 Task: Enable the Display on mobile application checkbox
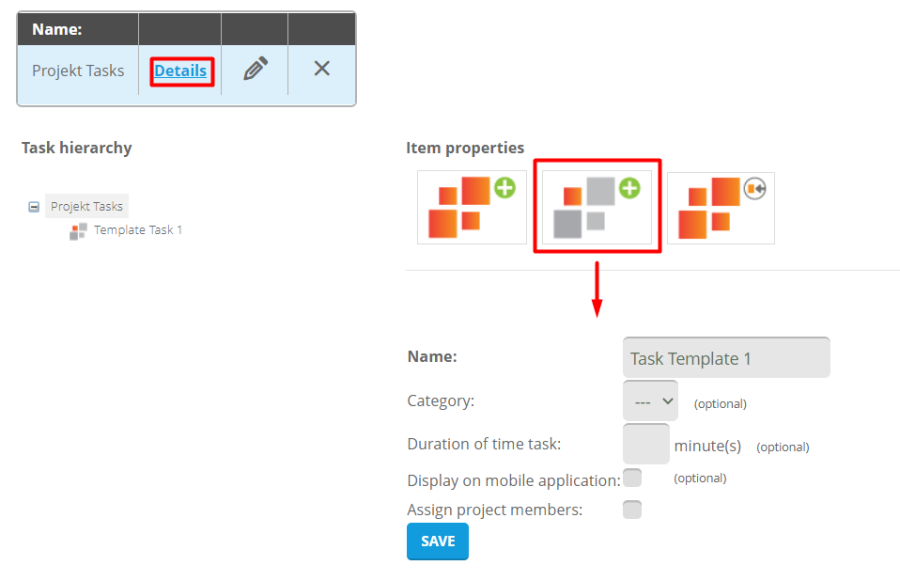click(632, 478)
